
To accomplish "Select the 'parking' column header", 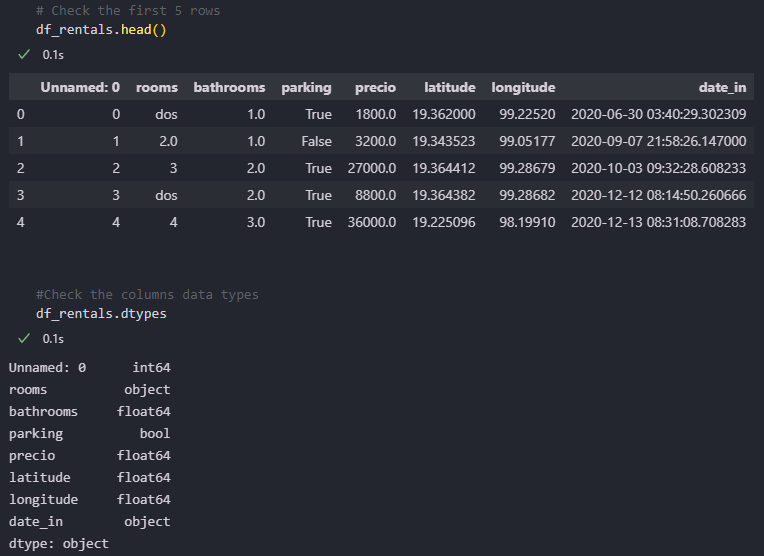I will (x=306, y=88).
